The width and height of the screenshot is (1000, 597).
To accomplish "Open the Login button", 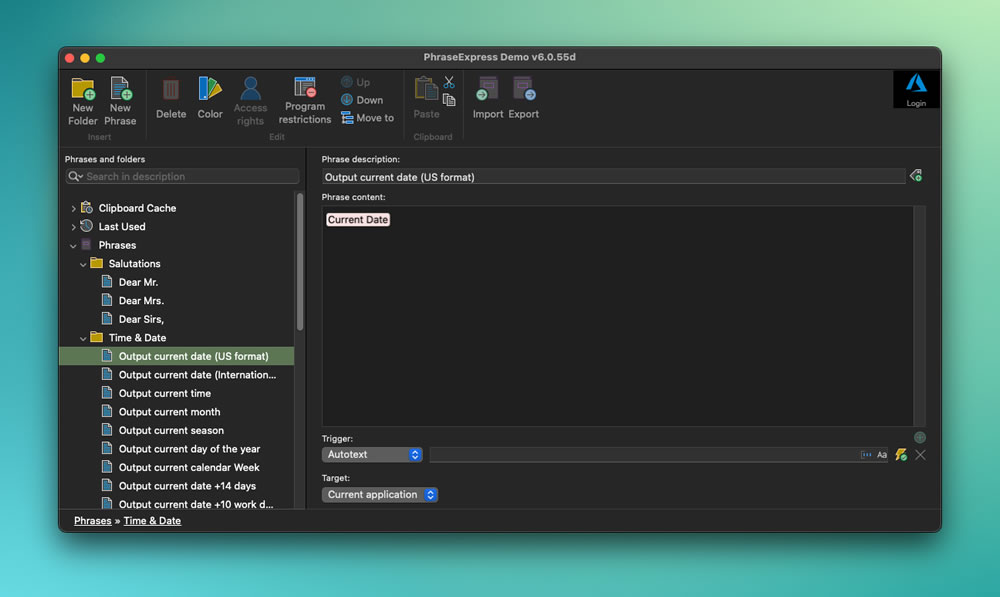I will pos(916,89).
